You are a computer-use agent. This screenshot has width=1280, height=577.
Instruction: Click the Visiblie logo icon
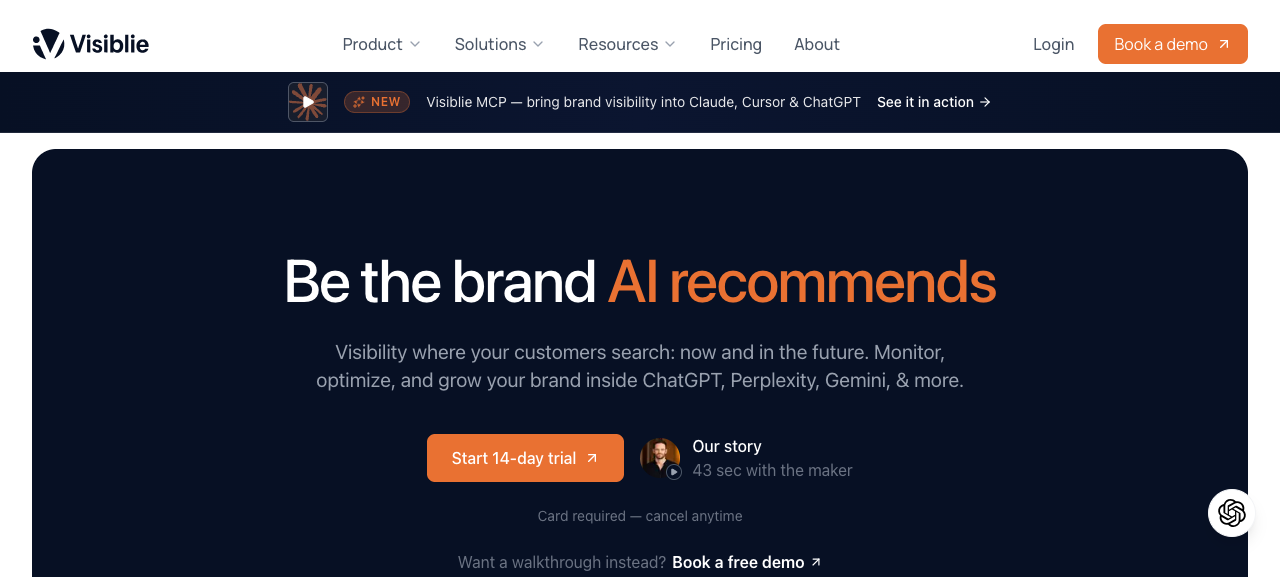[48, 44]
